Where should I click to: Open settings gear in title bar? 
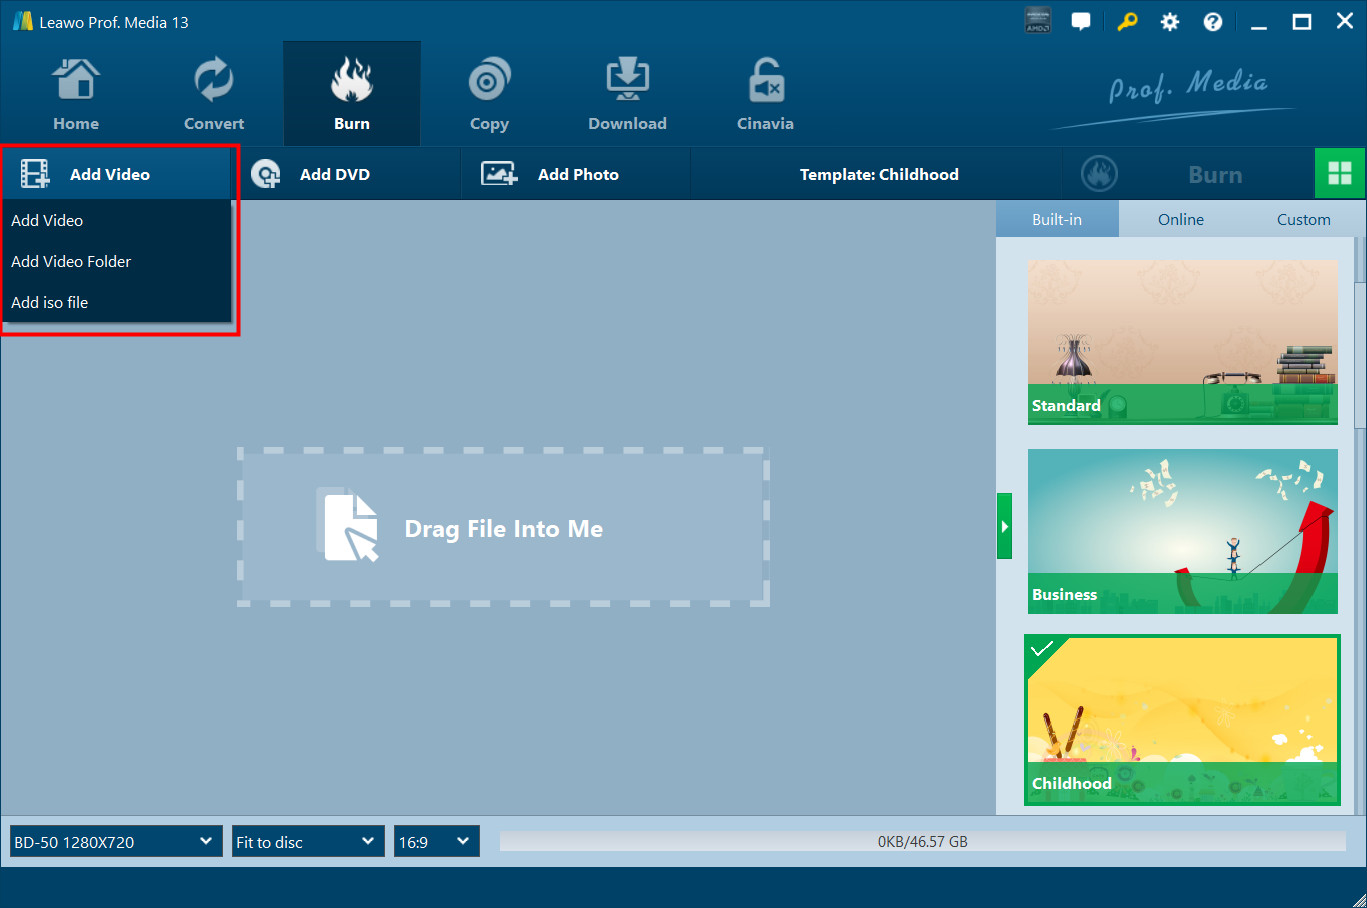1169,22
